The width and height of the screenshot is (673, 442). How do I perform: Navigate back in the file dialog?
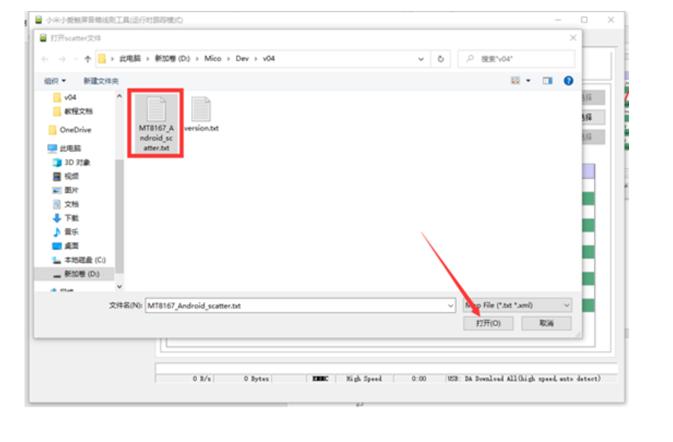point(45,59)
